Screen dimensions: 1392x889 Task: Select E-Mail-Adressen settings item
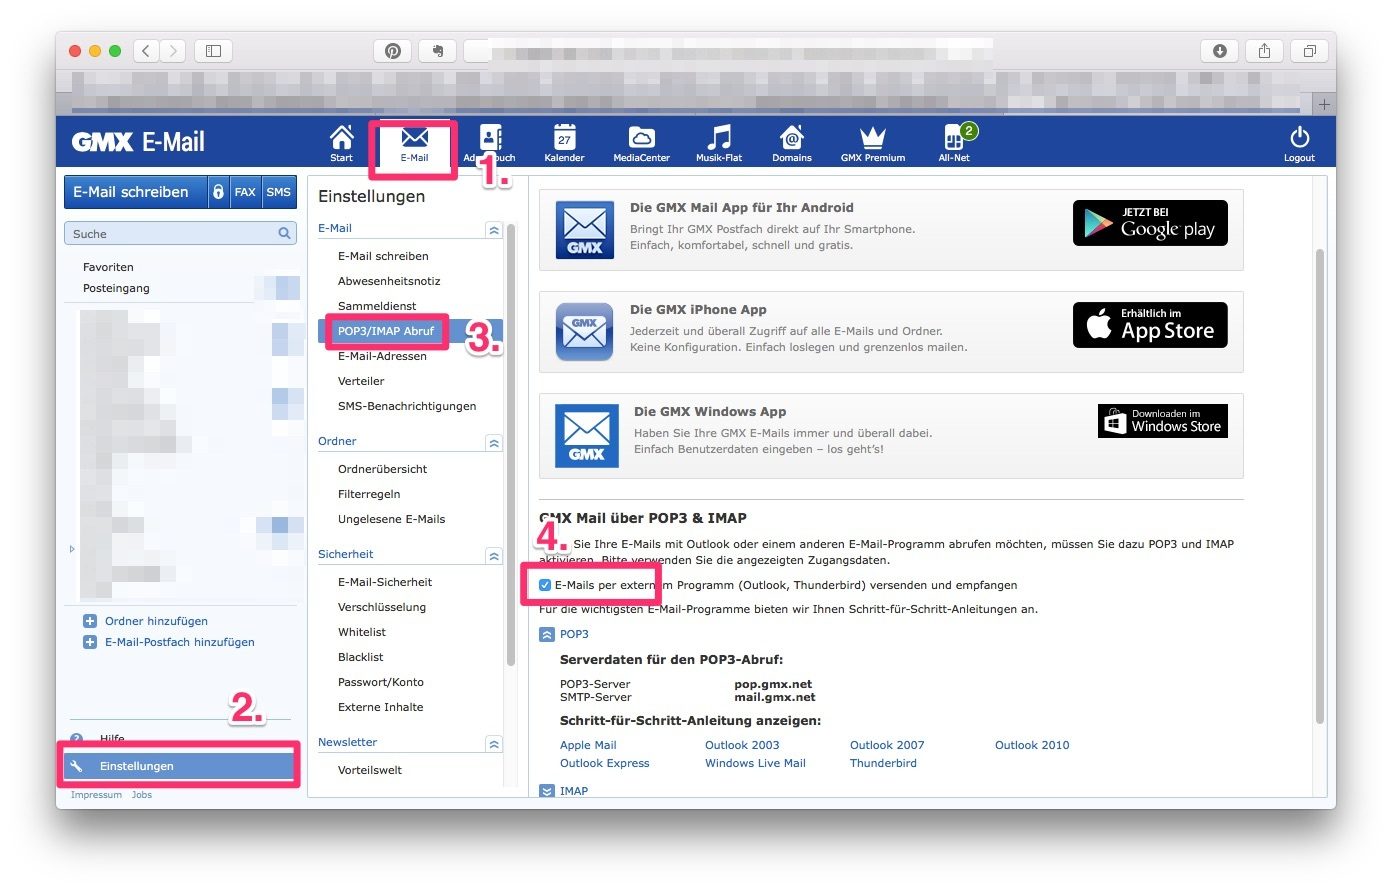pos(382,356)
